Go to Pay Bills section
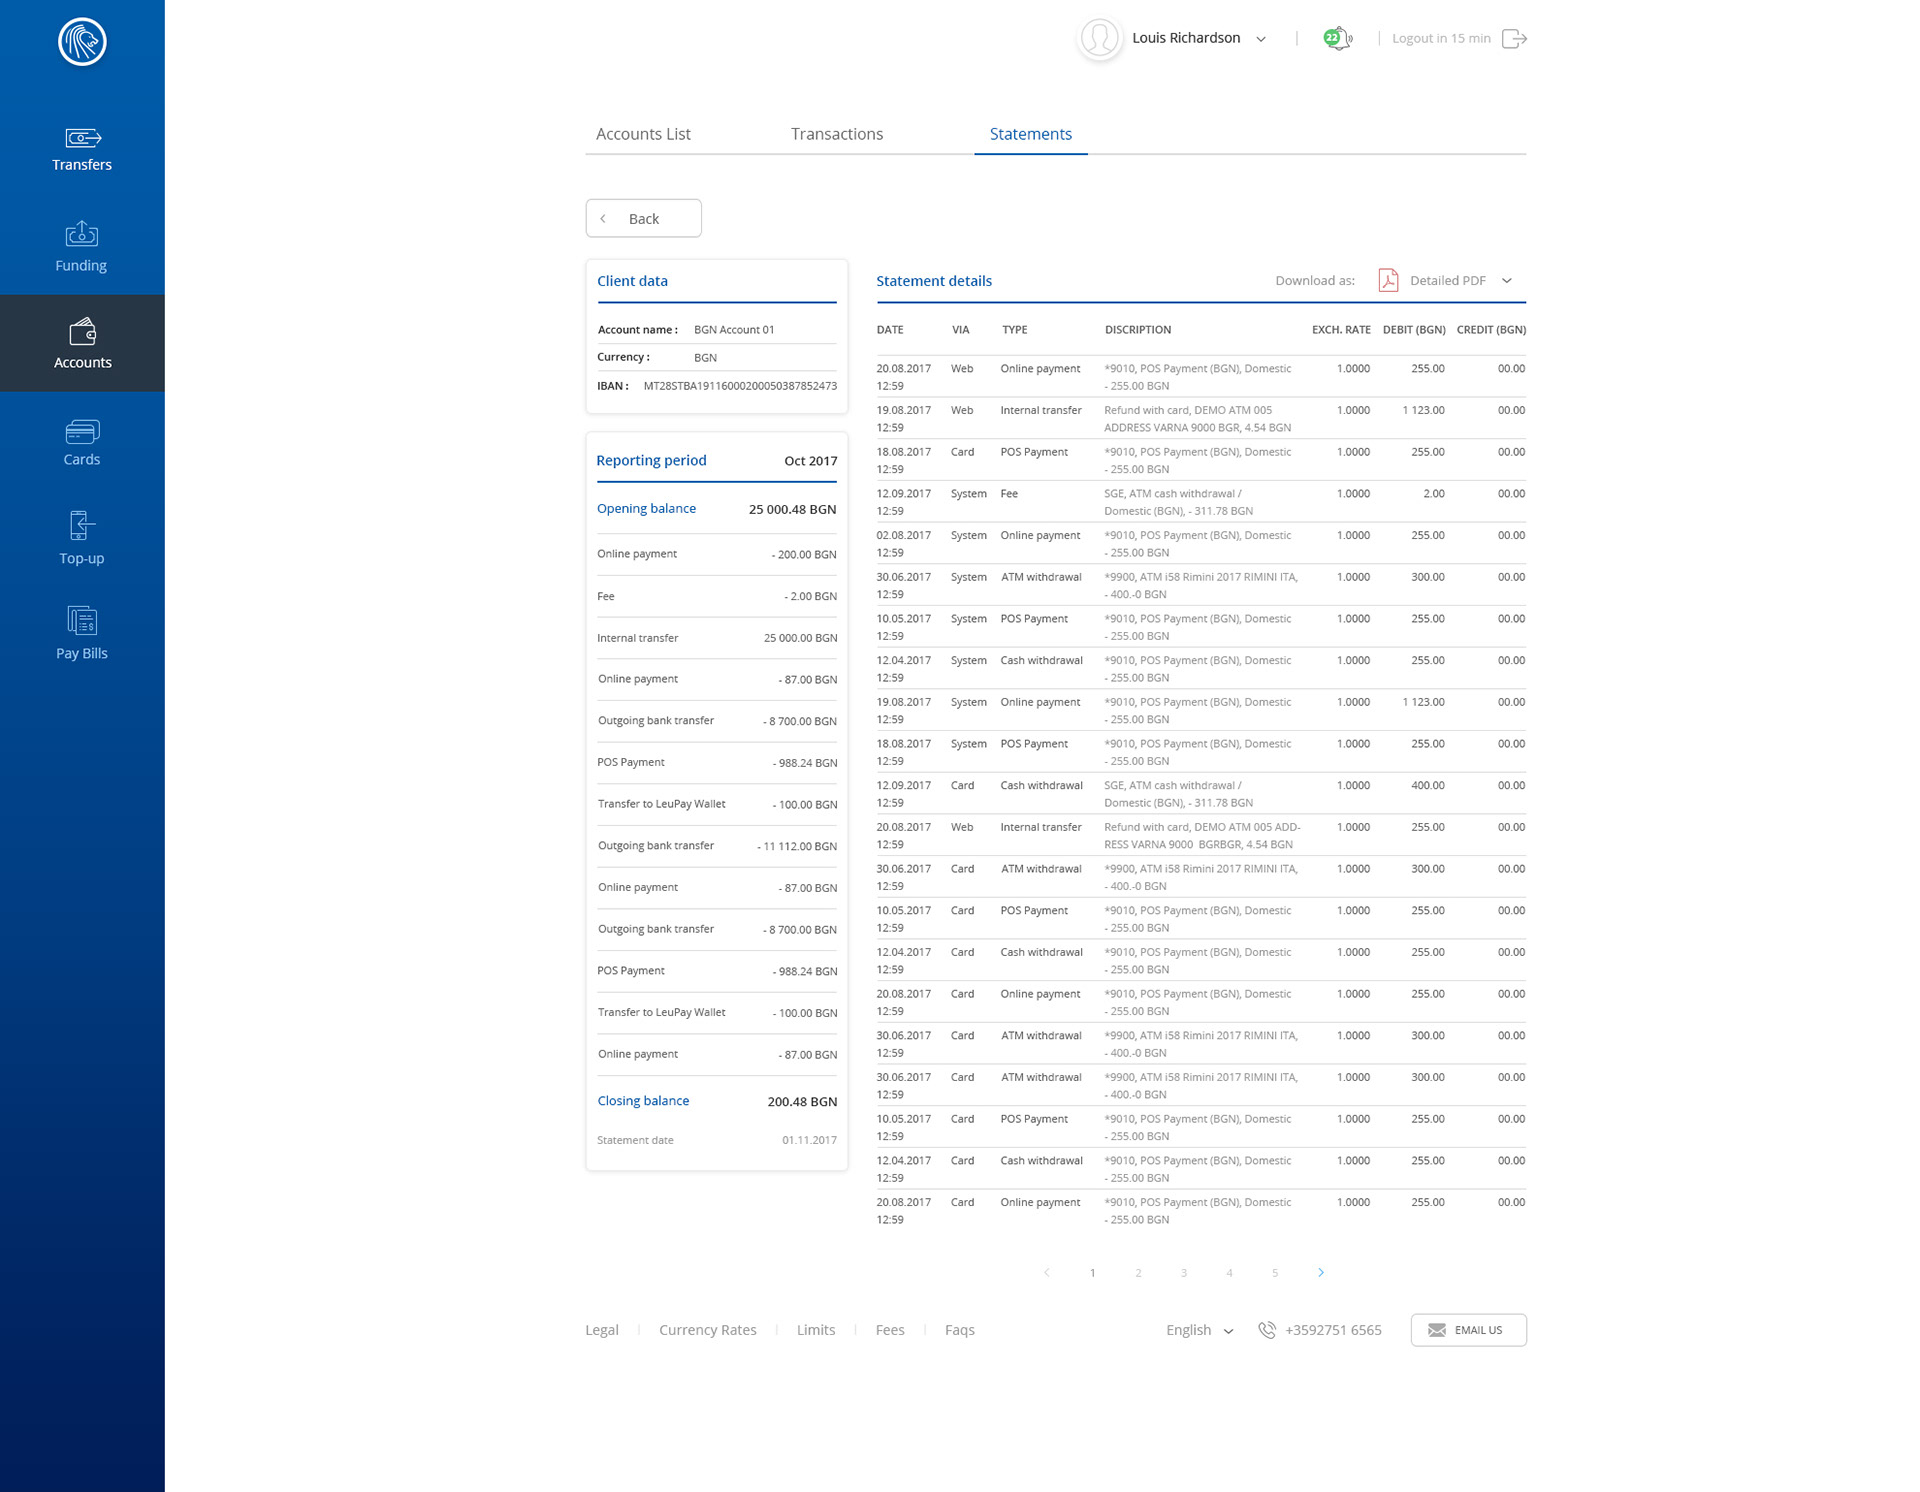Screen dimensions: 1920x1492 (81, 622)
